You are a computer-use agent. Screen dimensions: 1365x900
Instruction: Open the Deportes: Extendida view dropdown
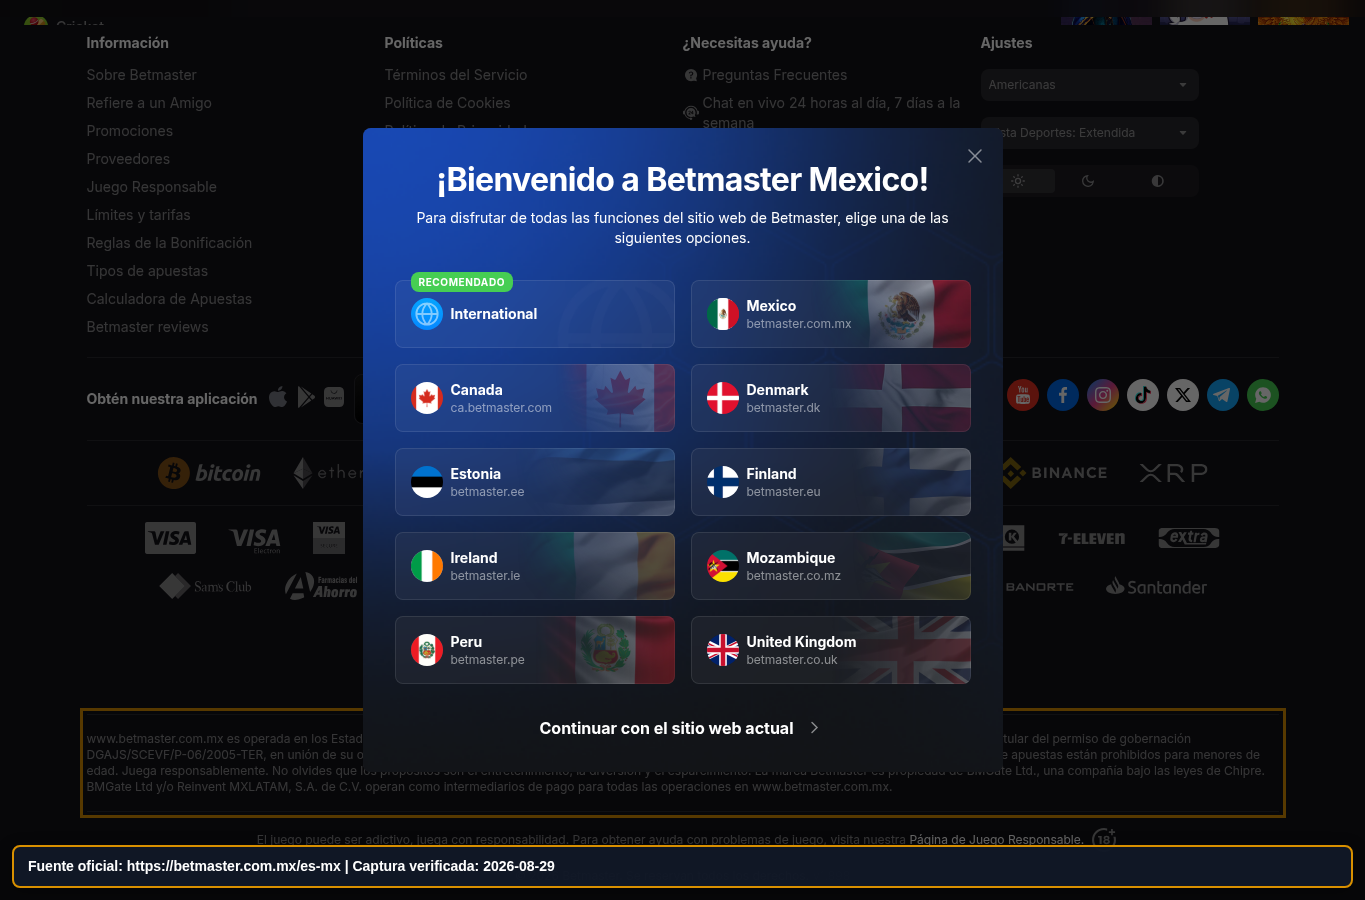coord(1090,133)
